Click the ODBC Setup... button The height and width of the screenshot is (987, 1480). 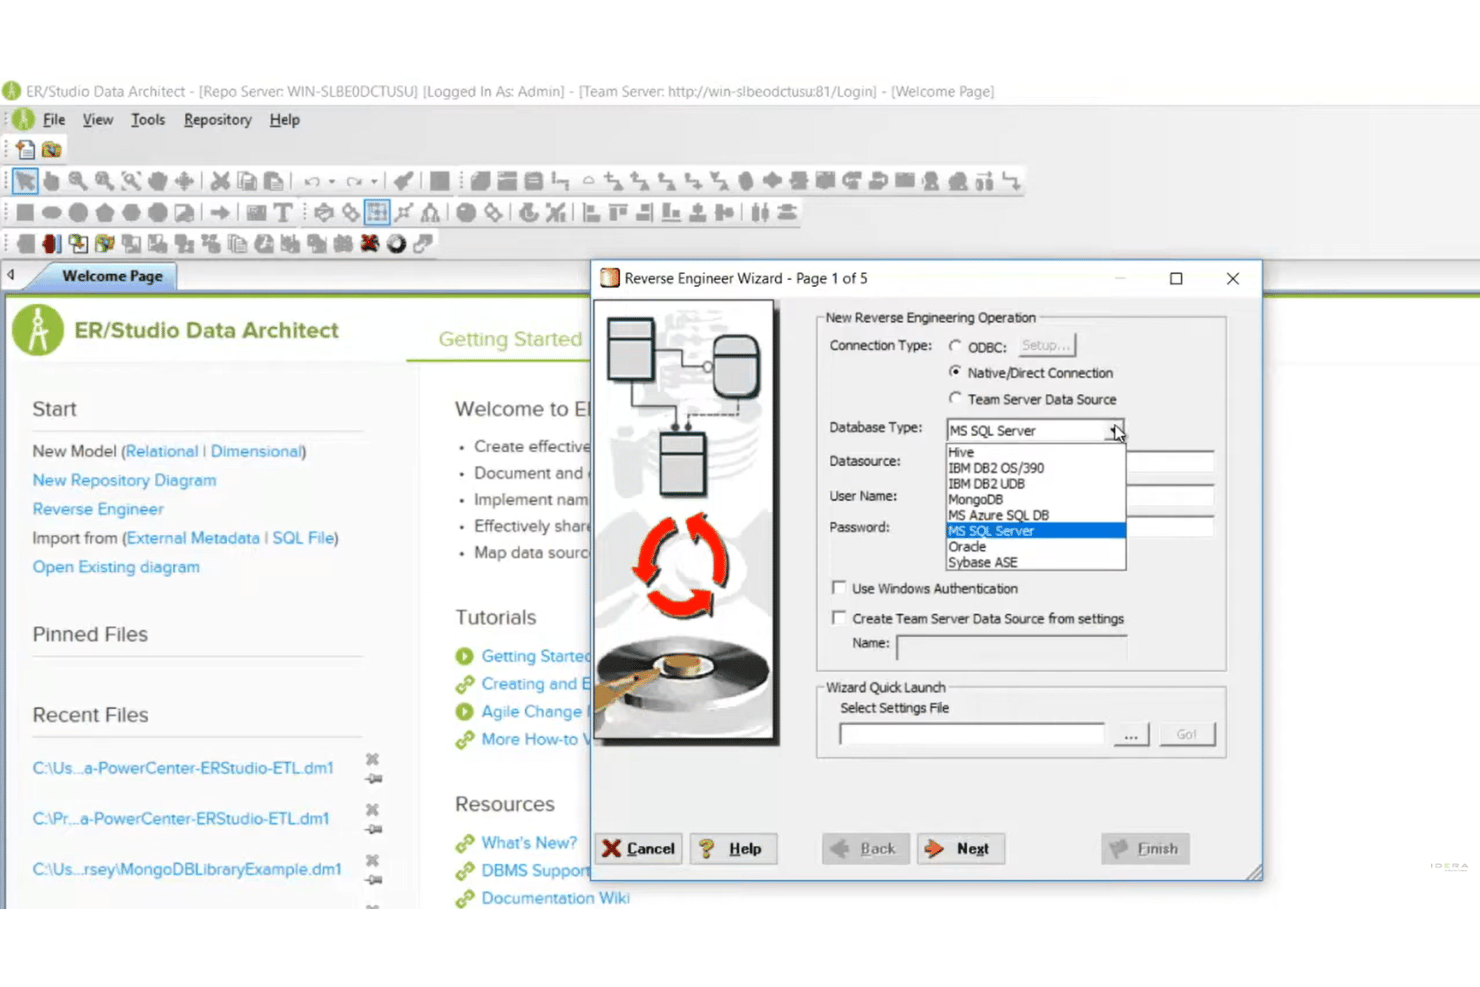[1047, 345]
